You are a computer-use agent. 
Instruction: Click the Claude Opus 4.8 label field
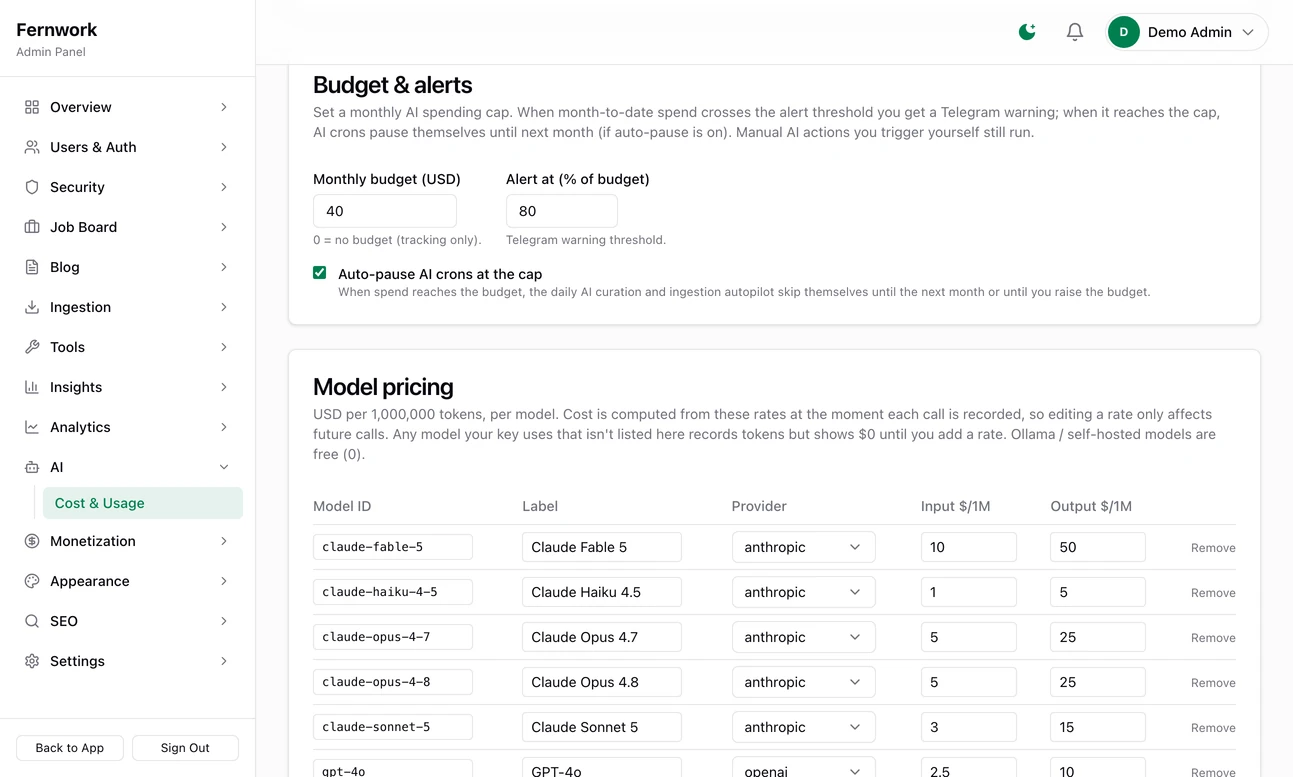click(x=602, y=682)
